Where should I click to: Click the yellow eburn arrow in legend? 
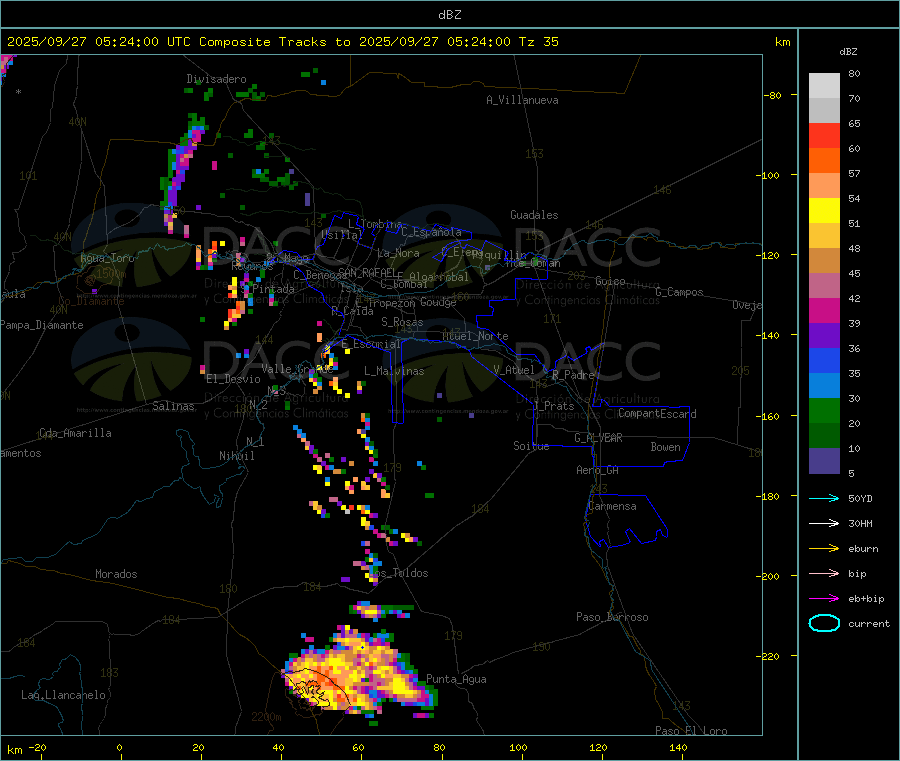[x=824, y=549]
